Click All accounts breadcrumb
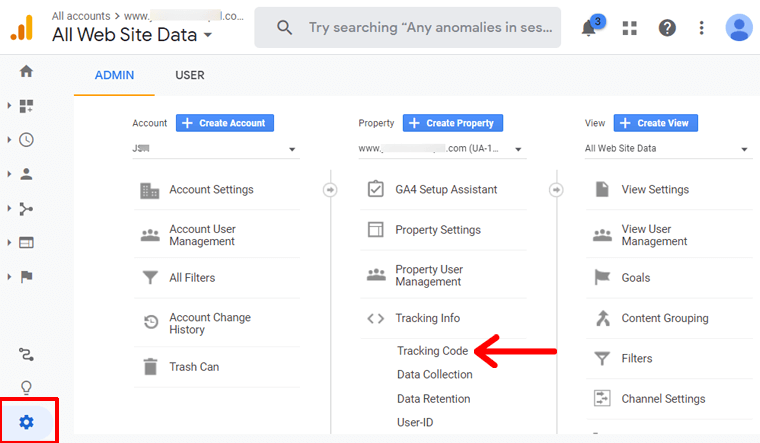The image size is (760, 443). coord(81,16)
